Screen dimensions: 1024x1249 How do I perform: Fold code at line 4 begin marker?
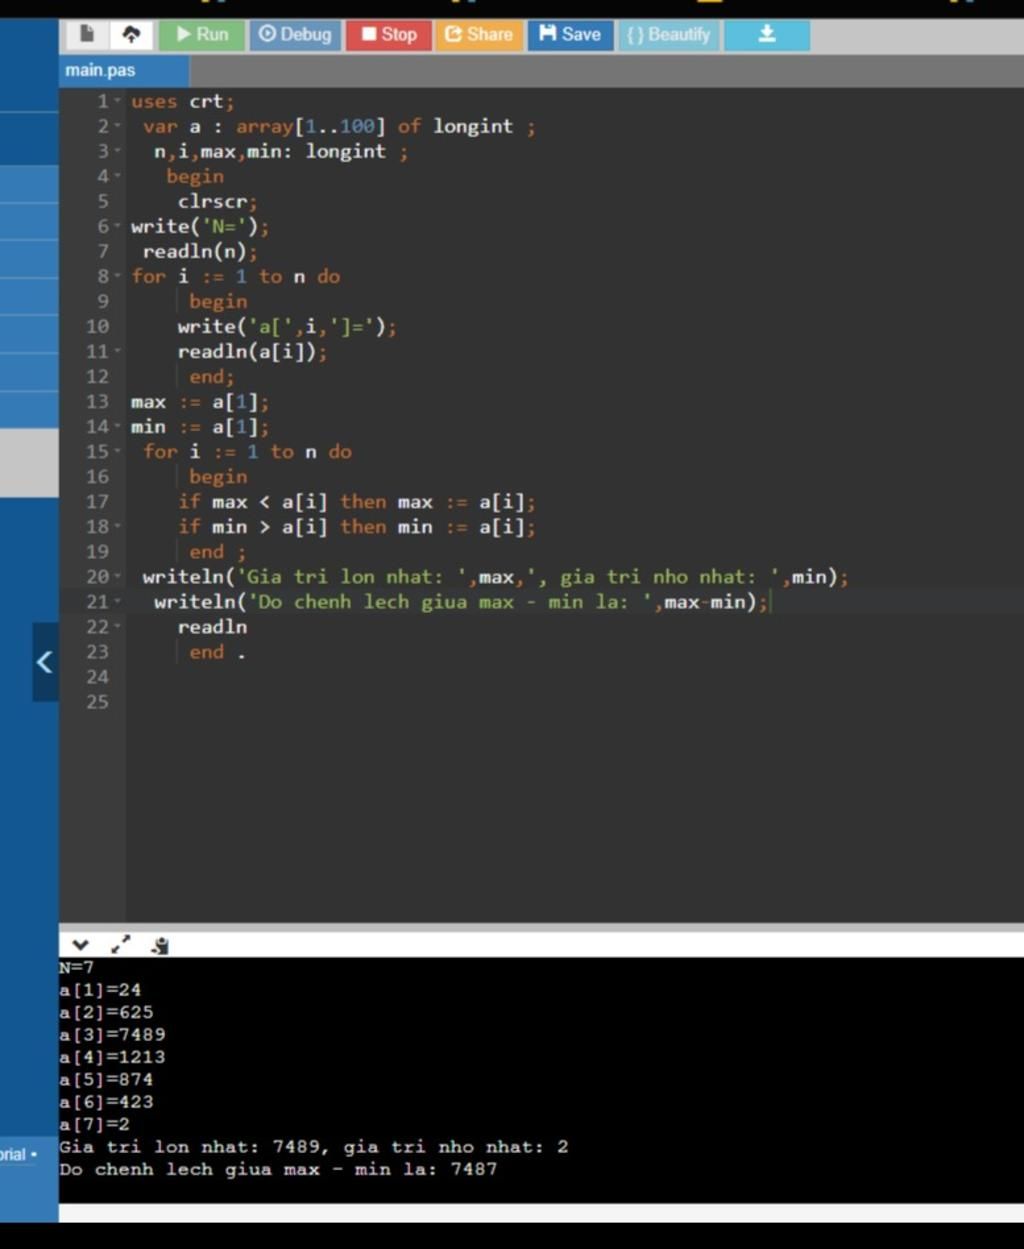pyautogui.click(x=118, y=177)
